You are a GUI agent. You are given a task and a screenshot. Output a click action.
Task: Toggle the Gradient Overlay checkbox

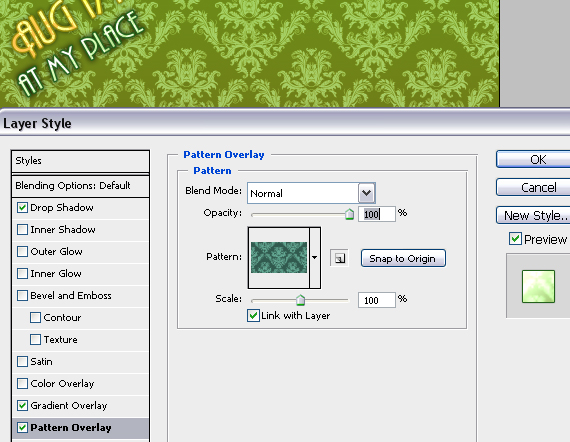[23, 406]
